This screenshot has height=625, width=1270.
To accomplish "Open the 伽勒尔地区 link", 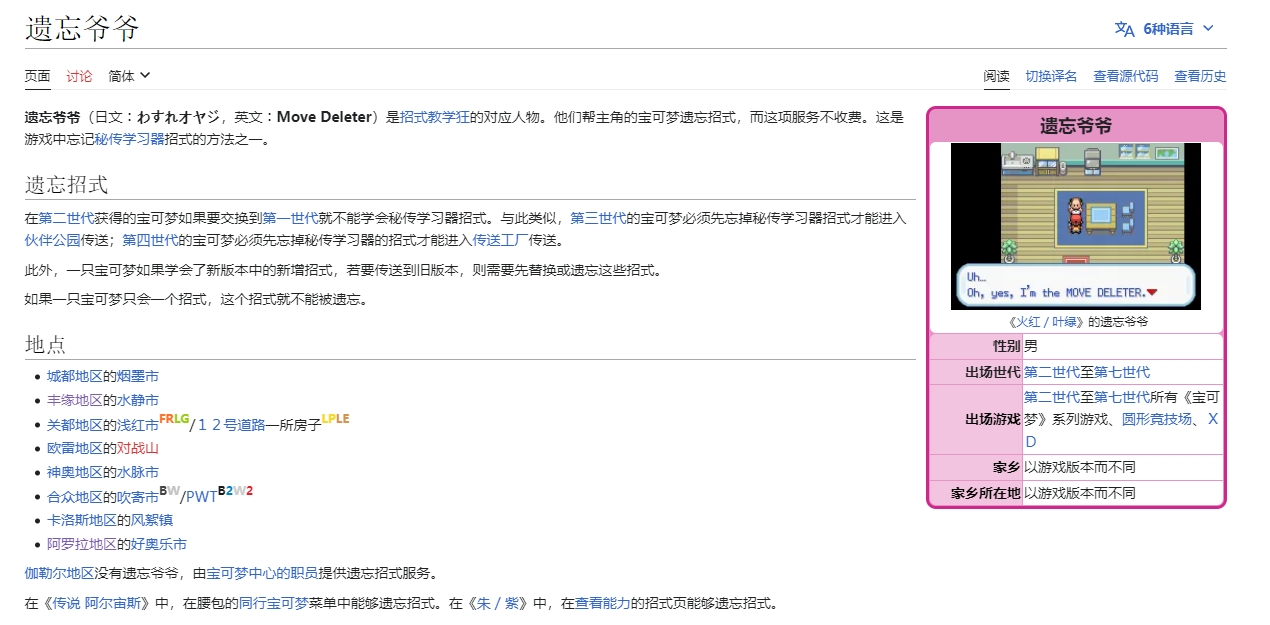I will point(59,573).
